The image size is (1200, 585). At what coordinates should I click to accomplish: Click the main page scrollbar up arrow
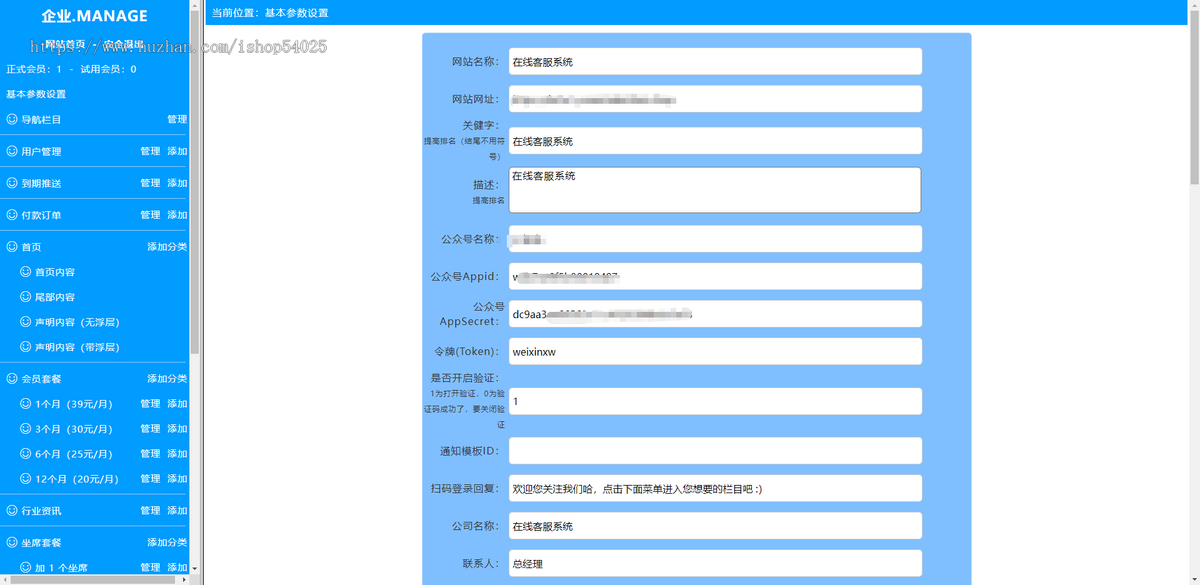(x=1194, y=7)
